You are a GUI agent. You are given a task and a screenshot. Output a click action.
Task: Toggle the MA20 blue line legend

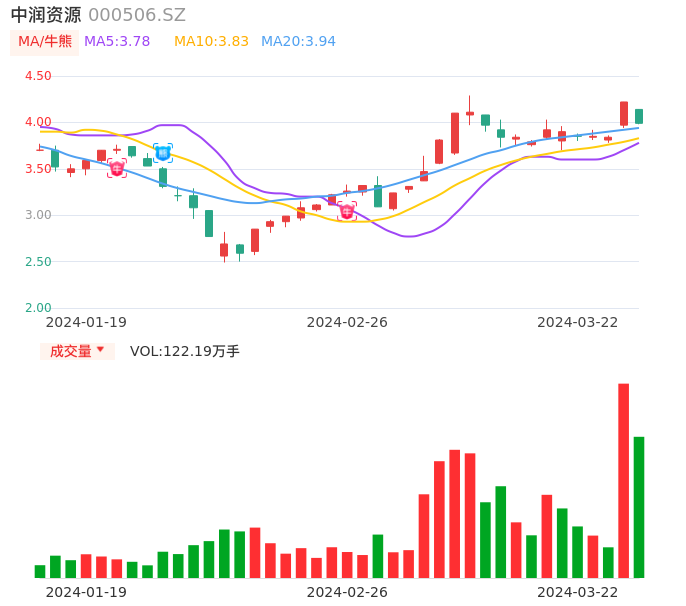[x=298, y=41]
